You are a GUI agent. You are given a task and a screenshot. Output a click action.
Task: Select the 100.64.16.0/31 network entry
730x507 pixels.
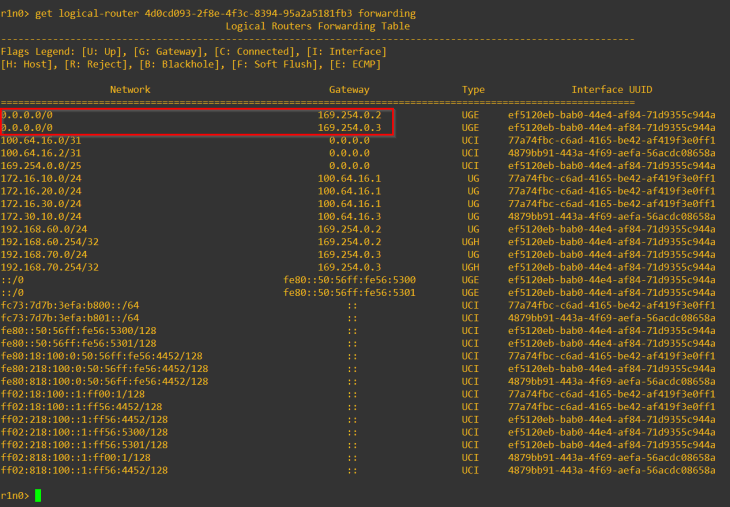pos(42,140)
